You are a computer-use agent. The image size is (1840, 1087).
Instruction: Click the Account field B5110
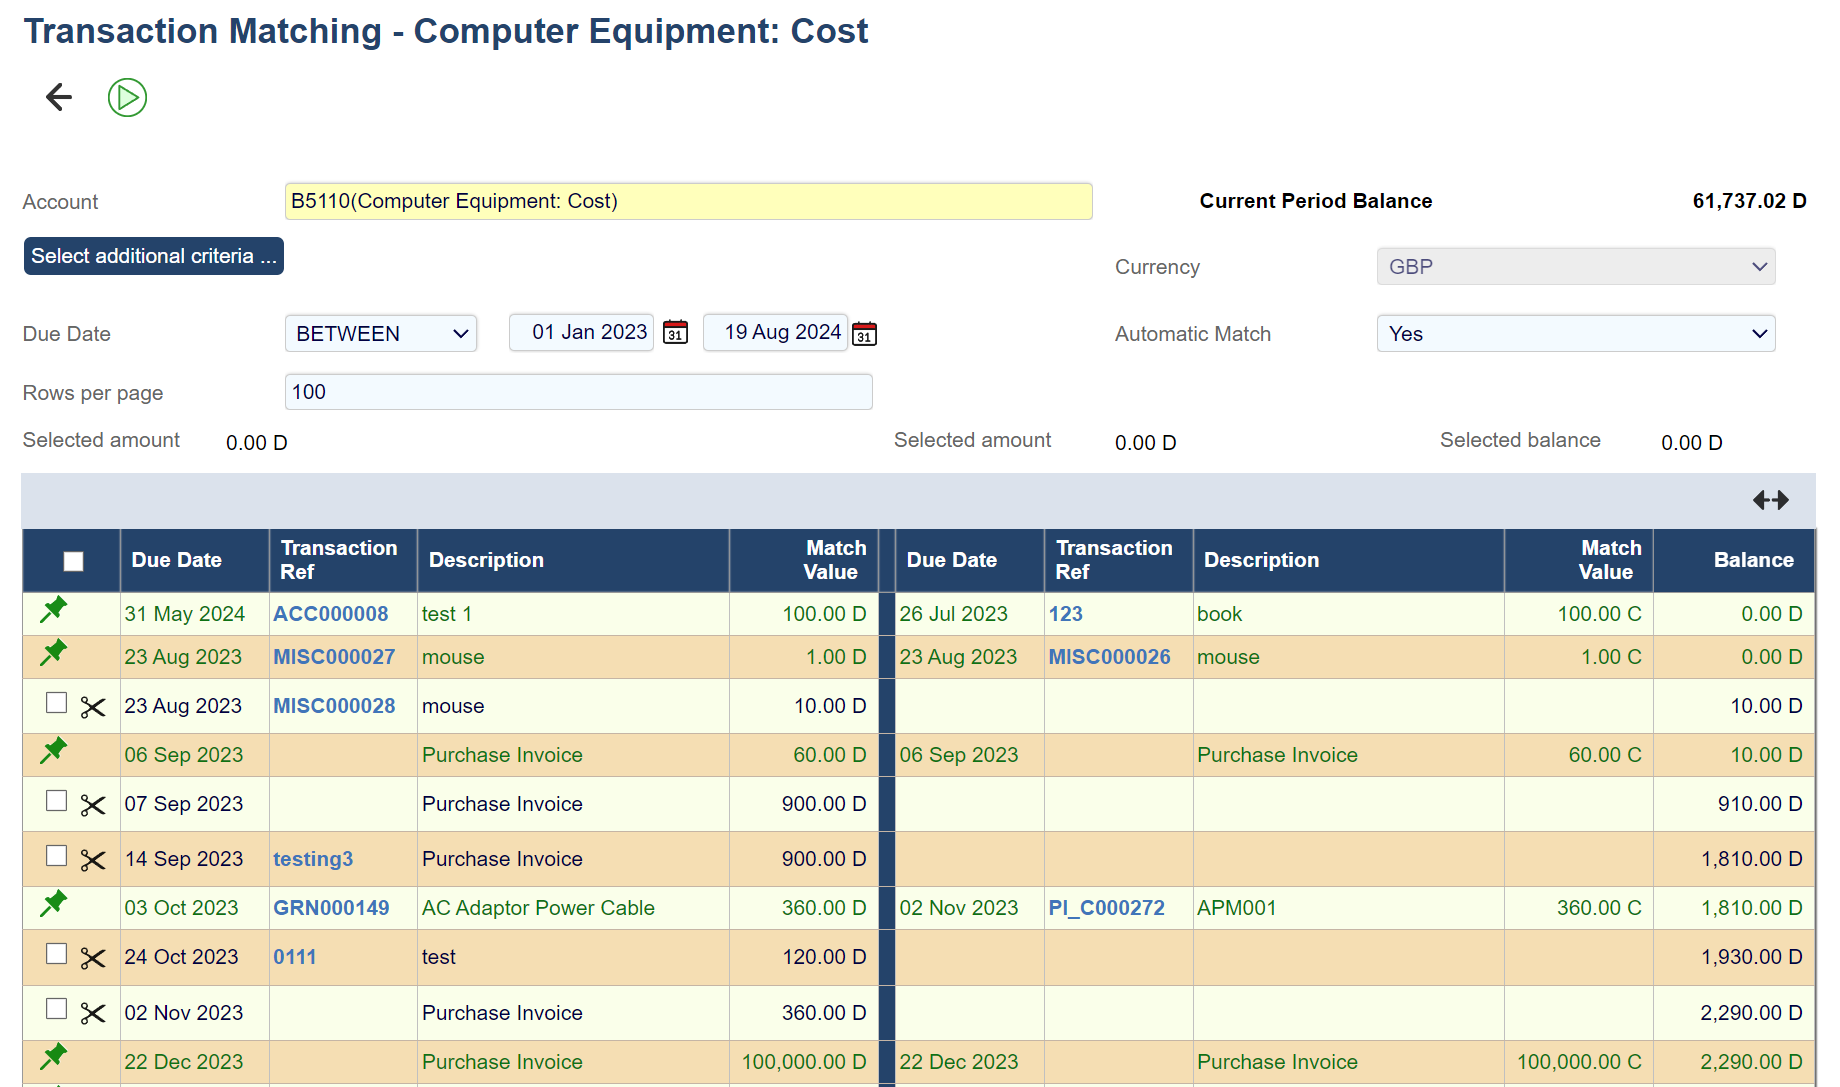pos(688,201)
